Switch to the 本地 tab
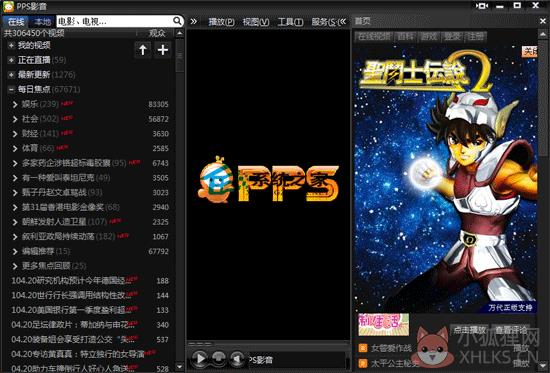The width and height of the screenshot is (550, 373). click(42, 22)
